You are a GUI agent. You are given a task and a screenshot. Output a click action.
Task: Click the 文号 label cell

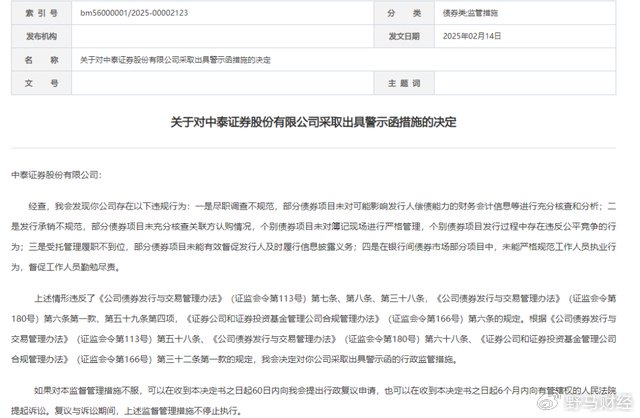click(41, 83)
